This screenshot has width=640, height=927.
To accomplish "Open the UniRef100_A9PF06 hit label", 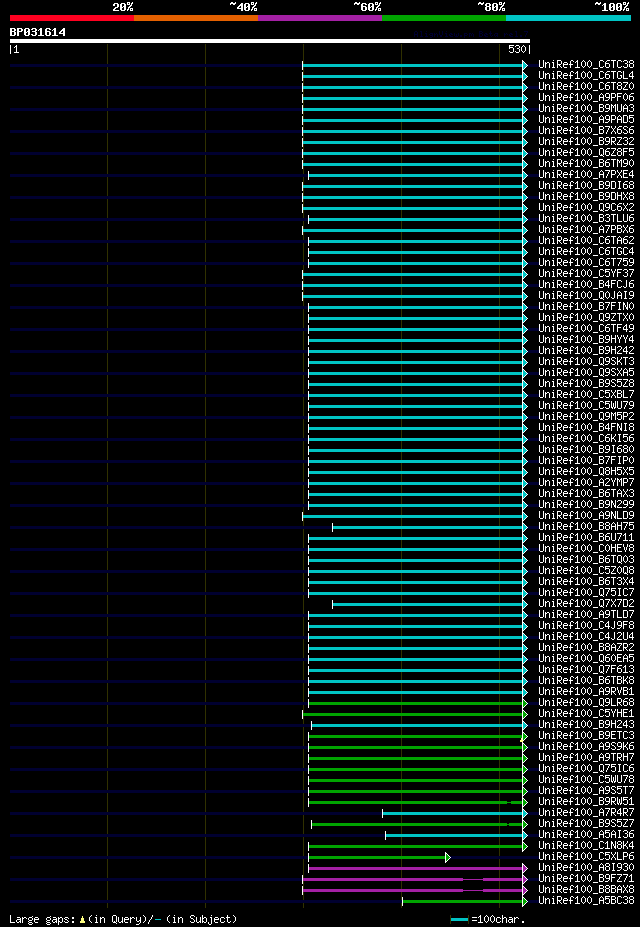I will pyautogui.click(x=586, y=98).
